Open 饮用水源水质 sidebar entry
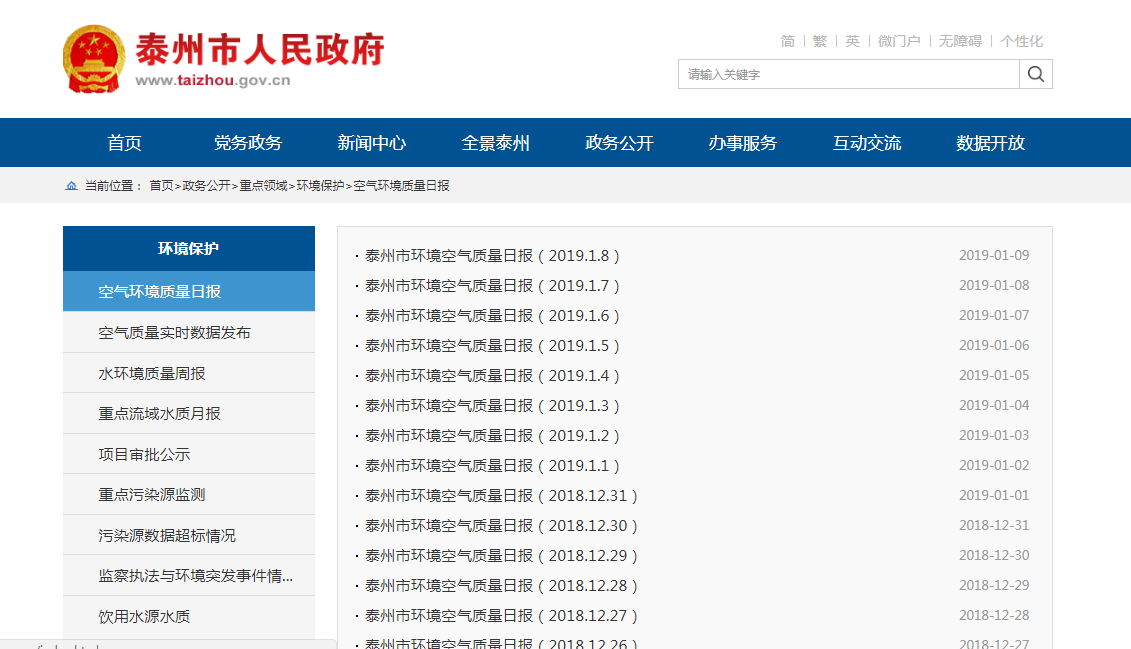The image size is (1131, 649). (x=144, y=617)
